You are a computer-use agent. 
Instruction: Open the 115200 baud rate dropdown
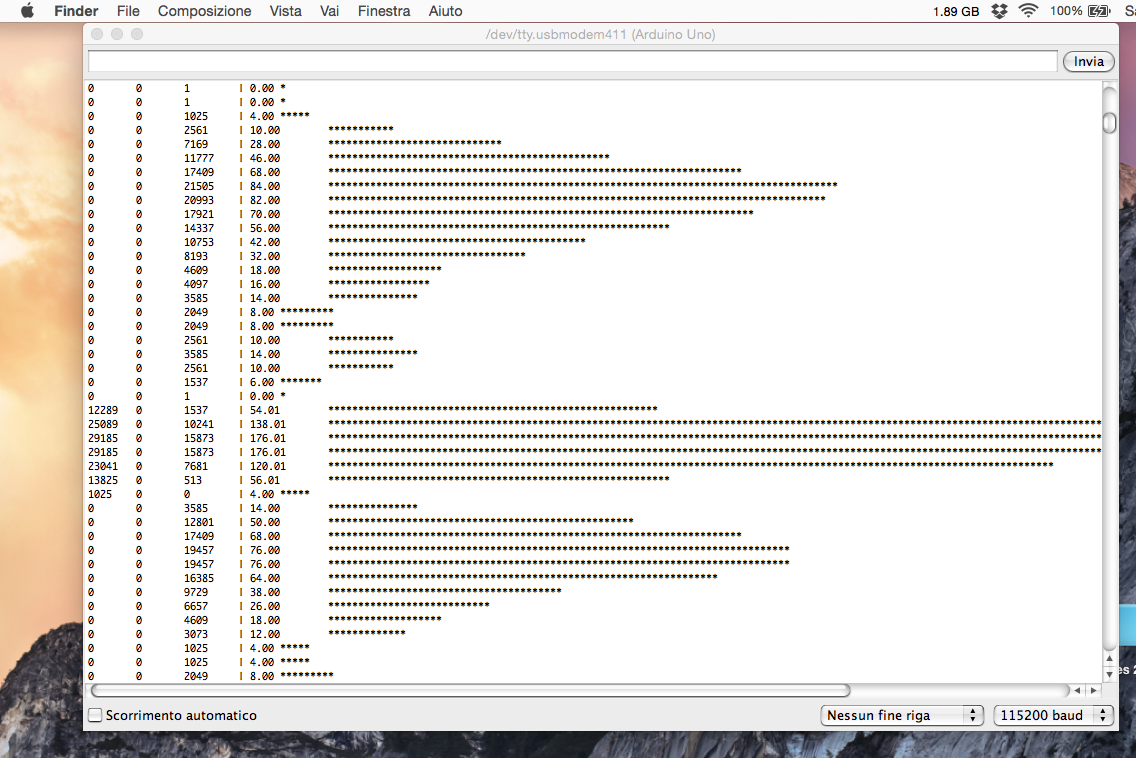tap(1053, 715)
